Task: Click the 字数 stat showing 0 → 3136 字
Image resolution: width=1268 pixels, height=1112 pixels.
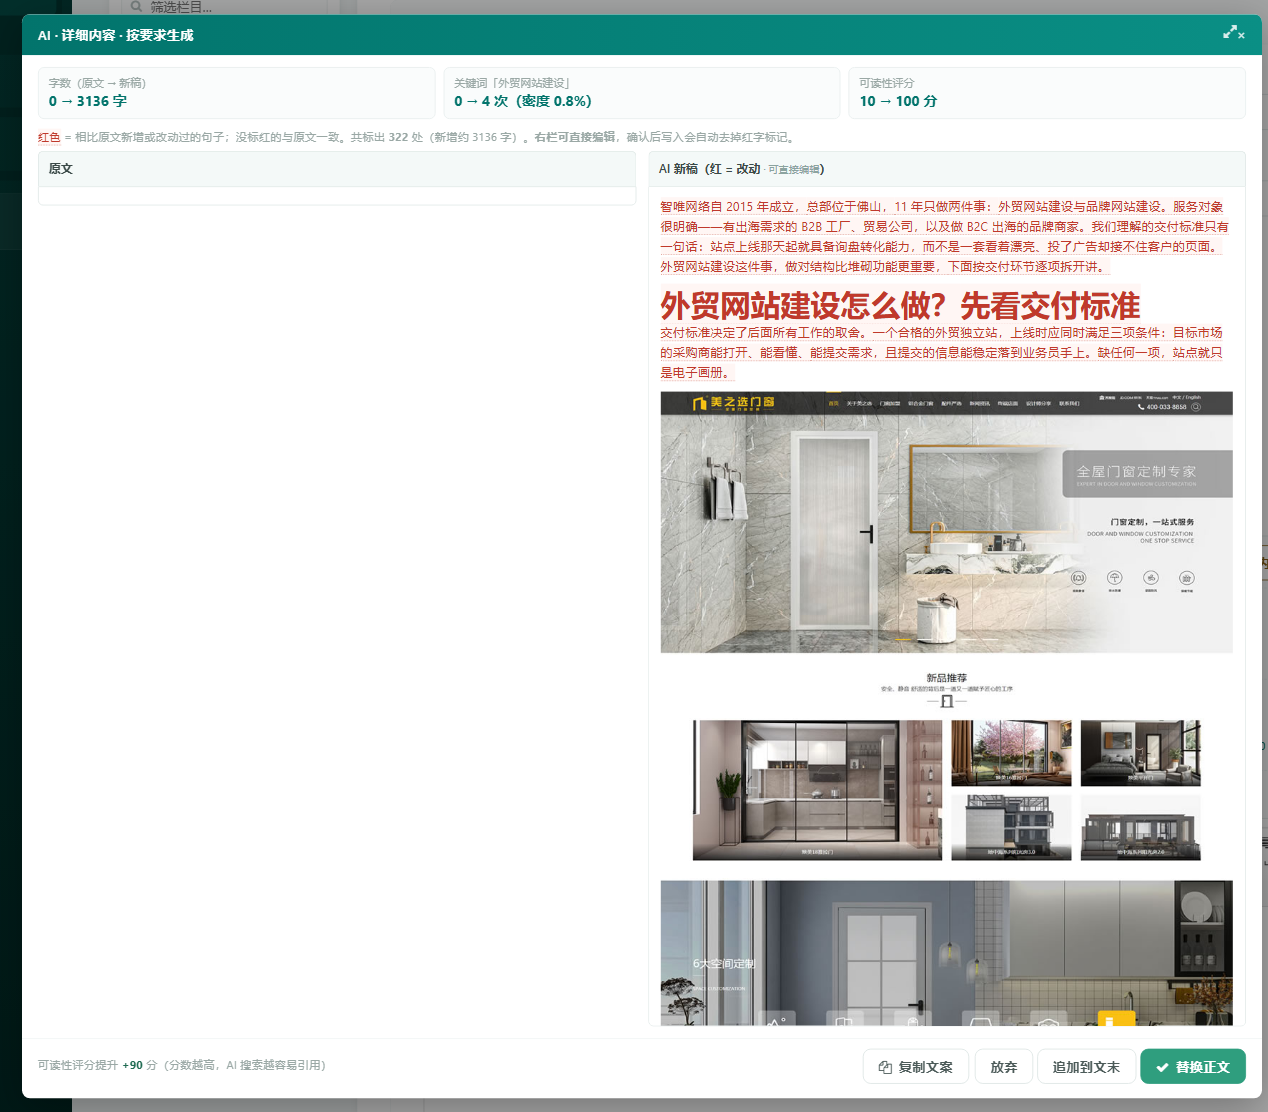Action: 236,93
